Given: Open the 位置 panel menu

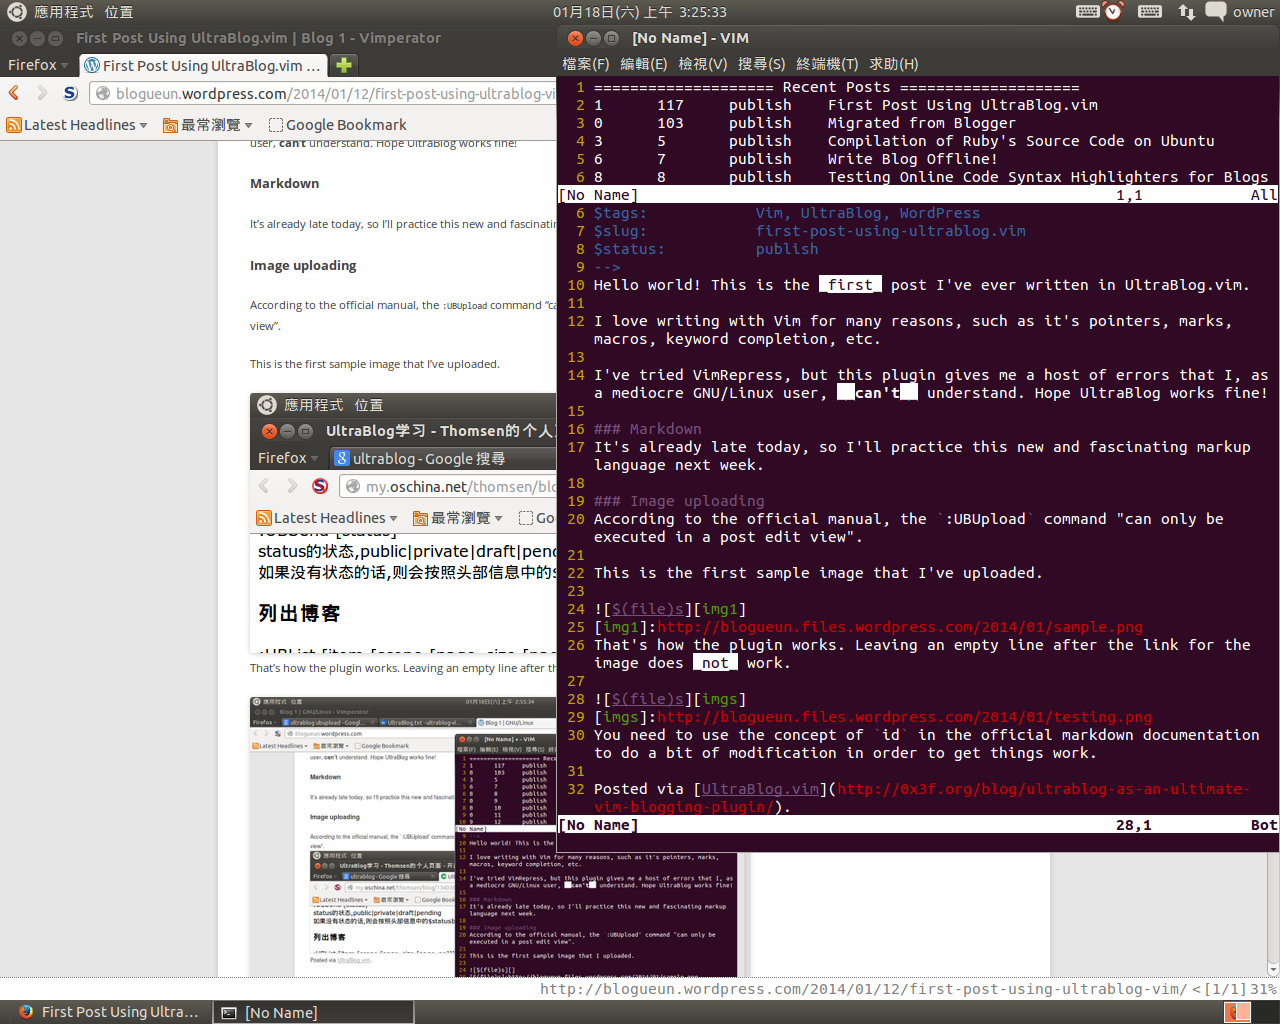Looking at the screenshot, I should [118, 12].
